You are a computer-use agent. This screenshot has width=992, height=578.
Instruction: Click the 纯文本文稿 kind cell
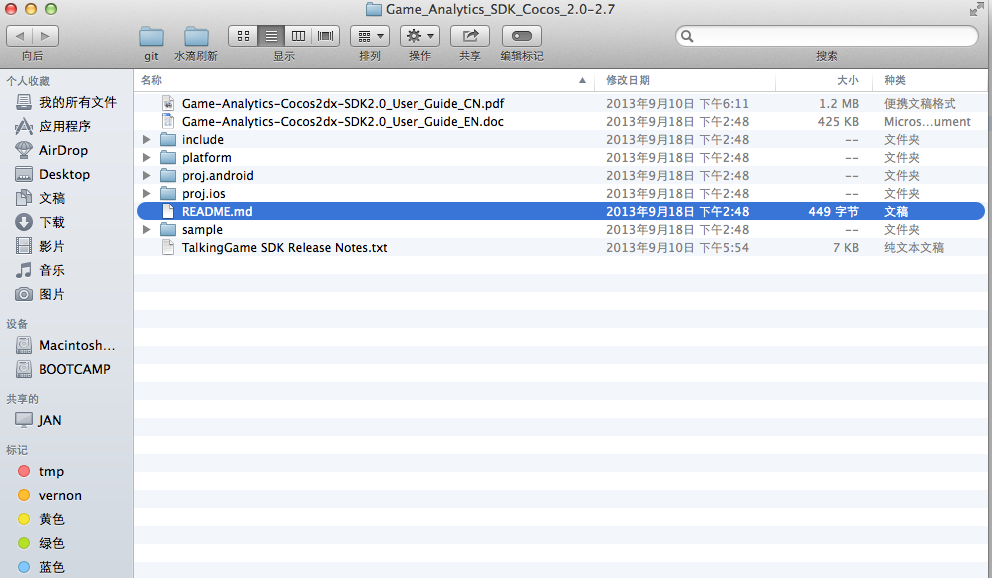coord(914,248)
